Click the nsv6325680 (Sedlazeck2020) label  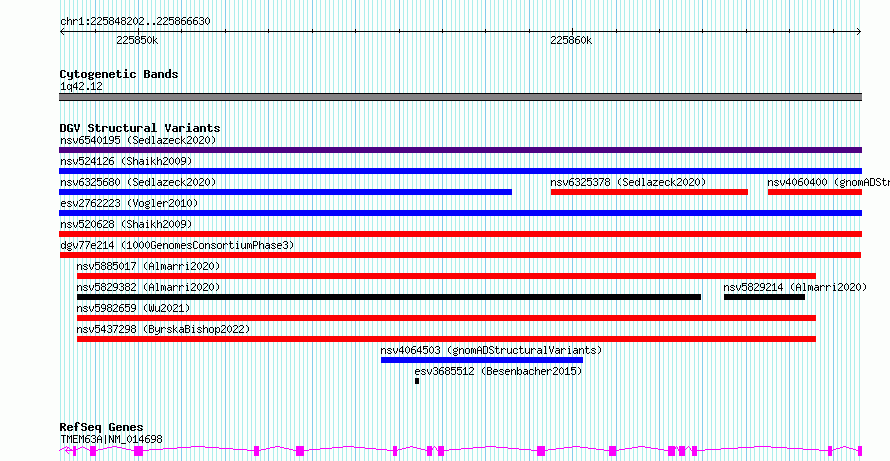point(138,182)
